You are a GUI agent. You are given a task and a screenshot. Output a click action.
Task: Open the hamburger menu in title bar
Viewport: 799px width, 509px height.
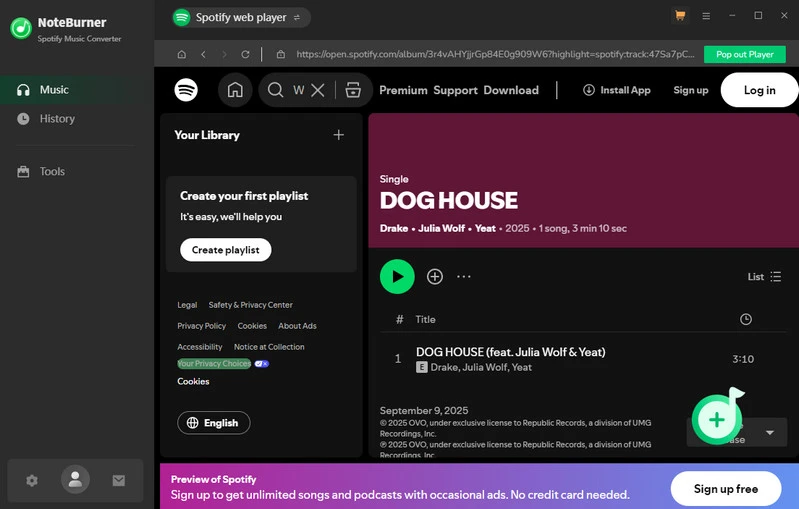coord(706,16)
